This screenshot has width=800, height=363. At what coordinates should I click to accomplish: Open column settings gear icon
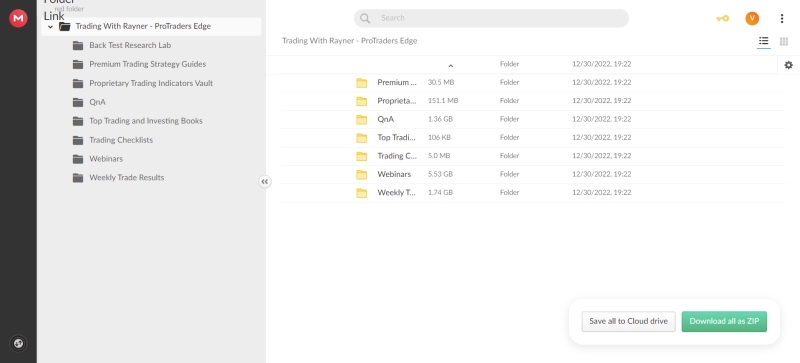point(788,65)
